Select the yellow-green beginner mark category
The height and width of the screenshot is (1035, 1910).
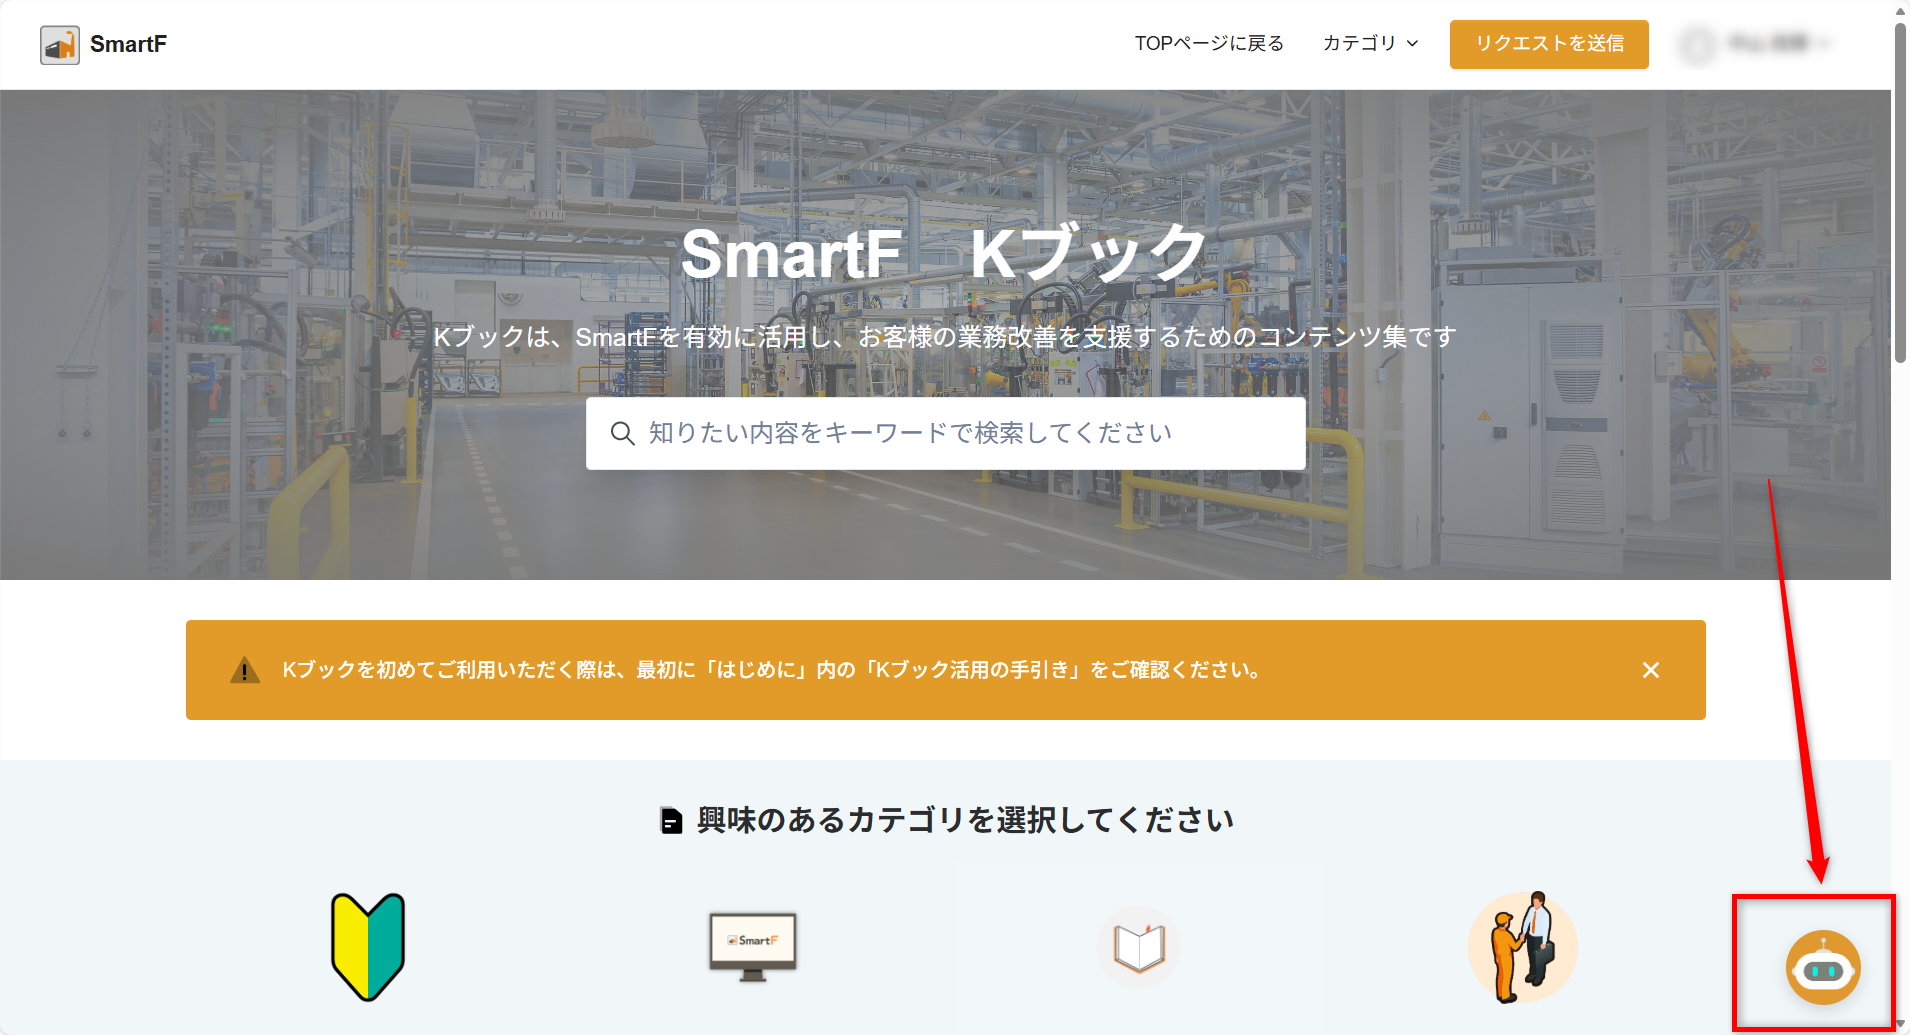[368, 946]
